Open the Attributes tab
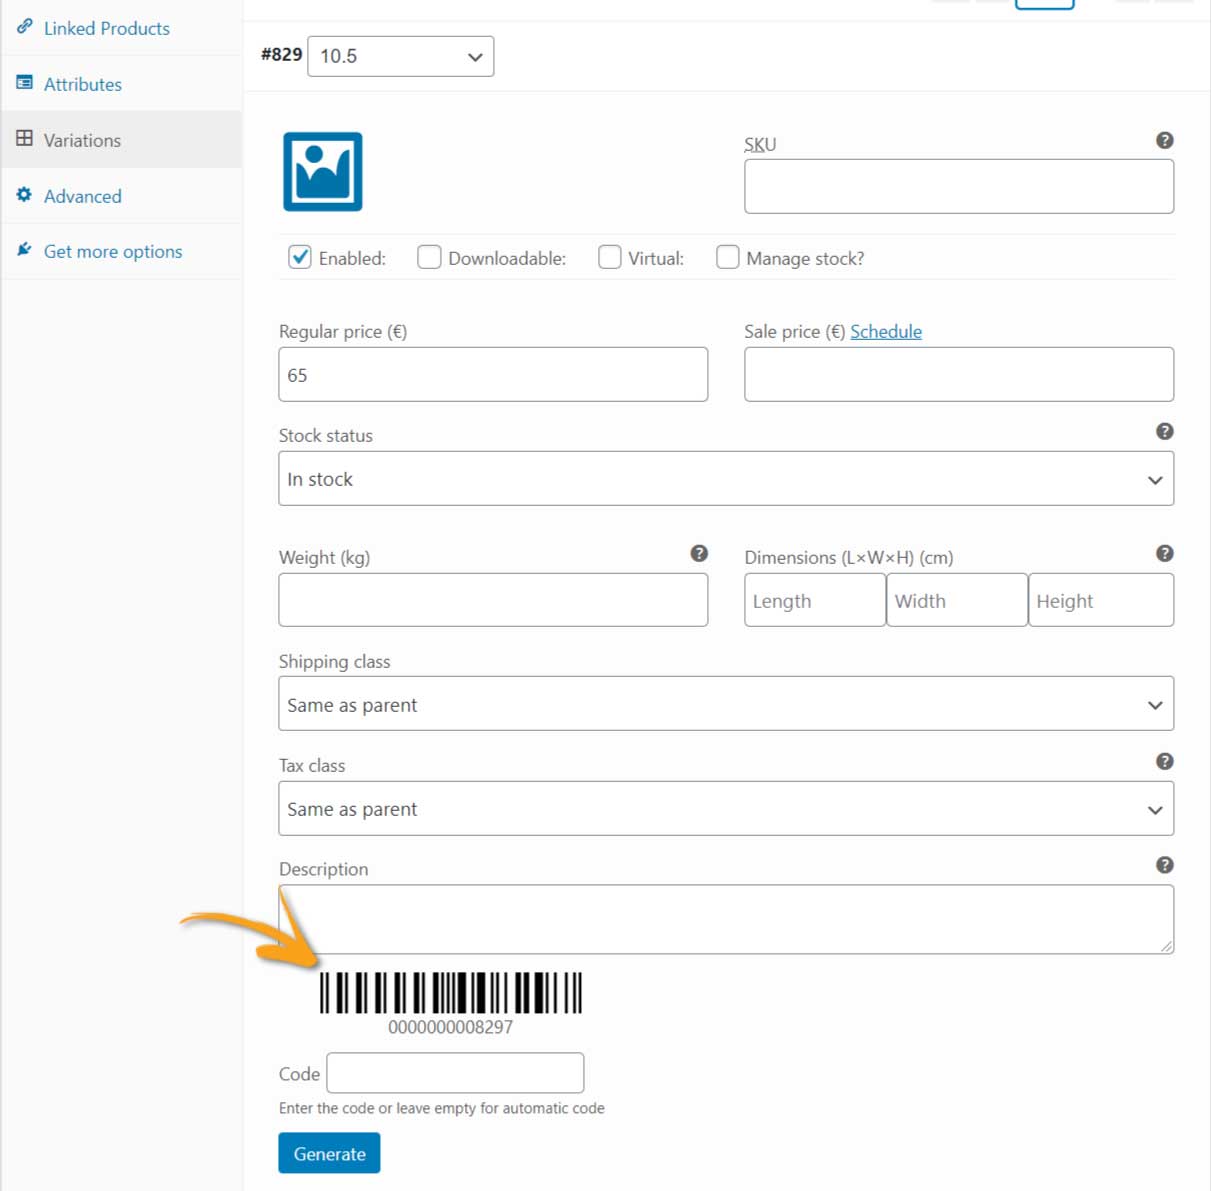The width and height of the screenshot is (1211, 1191). [121, 84]
